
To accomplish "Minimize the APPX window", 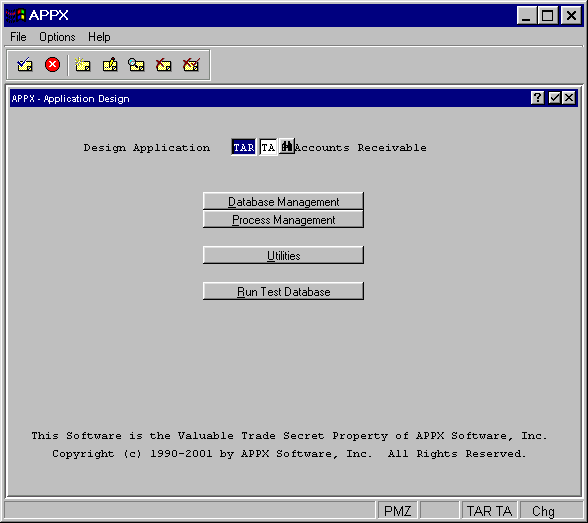I will click(x=526, y=15).
